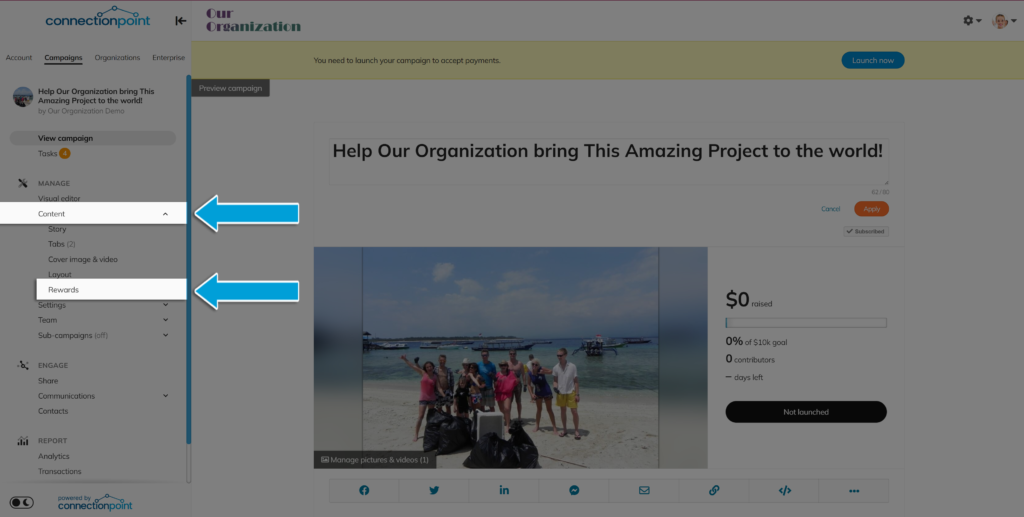
Task: Apply the campaign title edit
Action: pyautogui.click(x=871, y=209)
